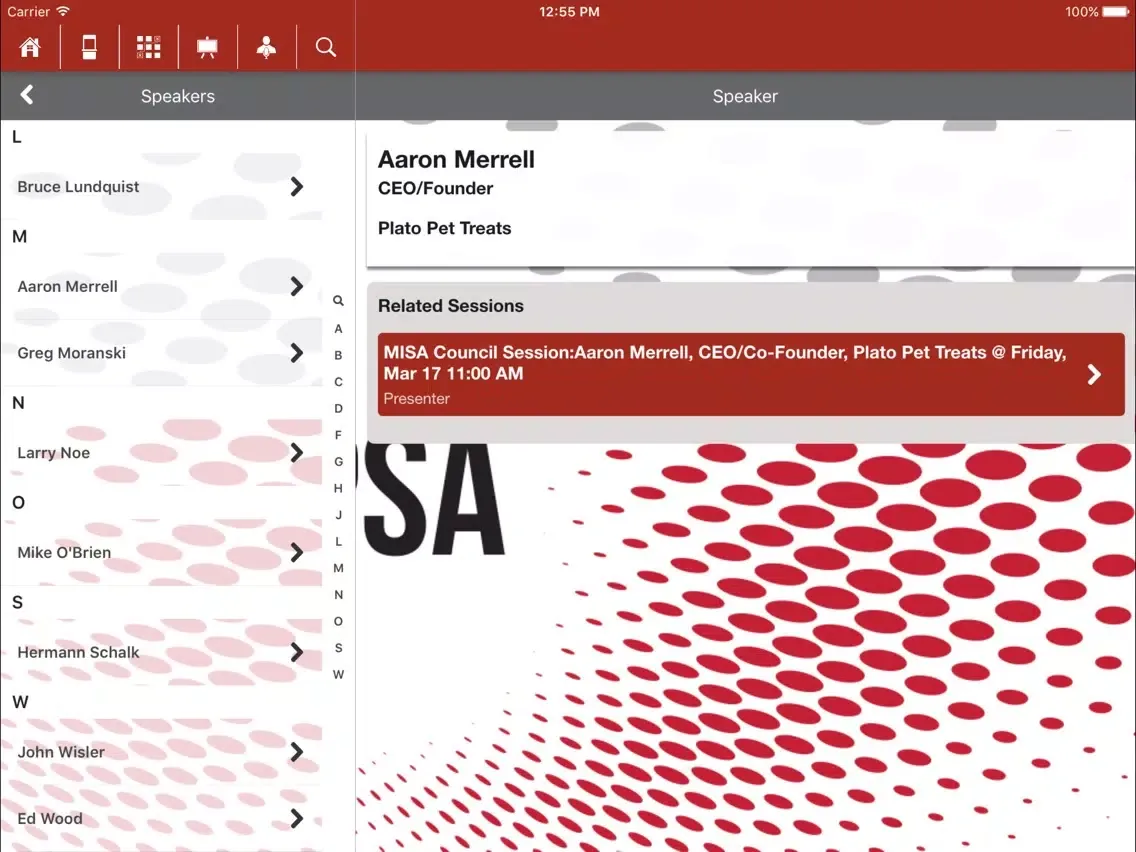1136x852 pixels.
Task: Tap the Speaker detail panel title
Action: (745, 96)
